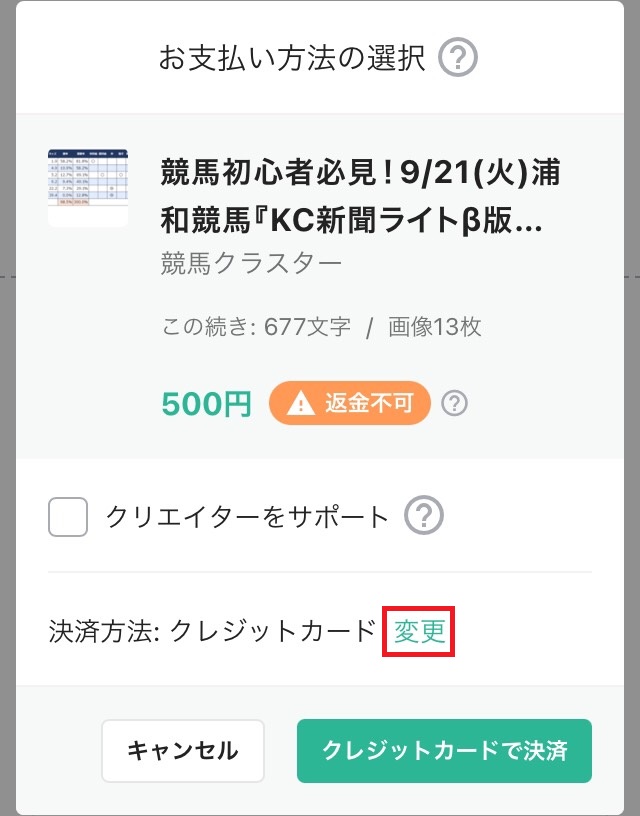Screen dimensions: 640x816
Task: Click the article title starting with 競馬初心者必見
Action: point(361,173)
